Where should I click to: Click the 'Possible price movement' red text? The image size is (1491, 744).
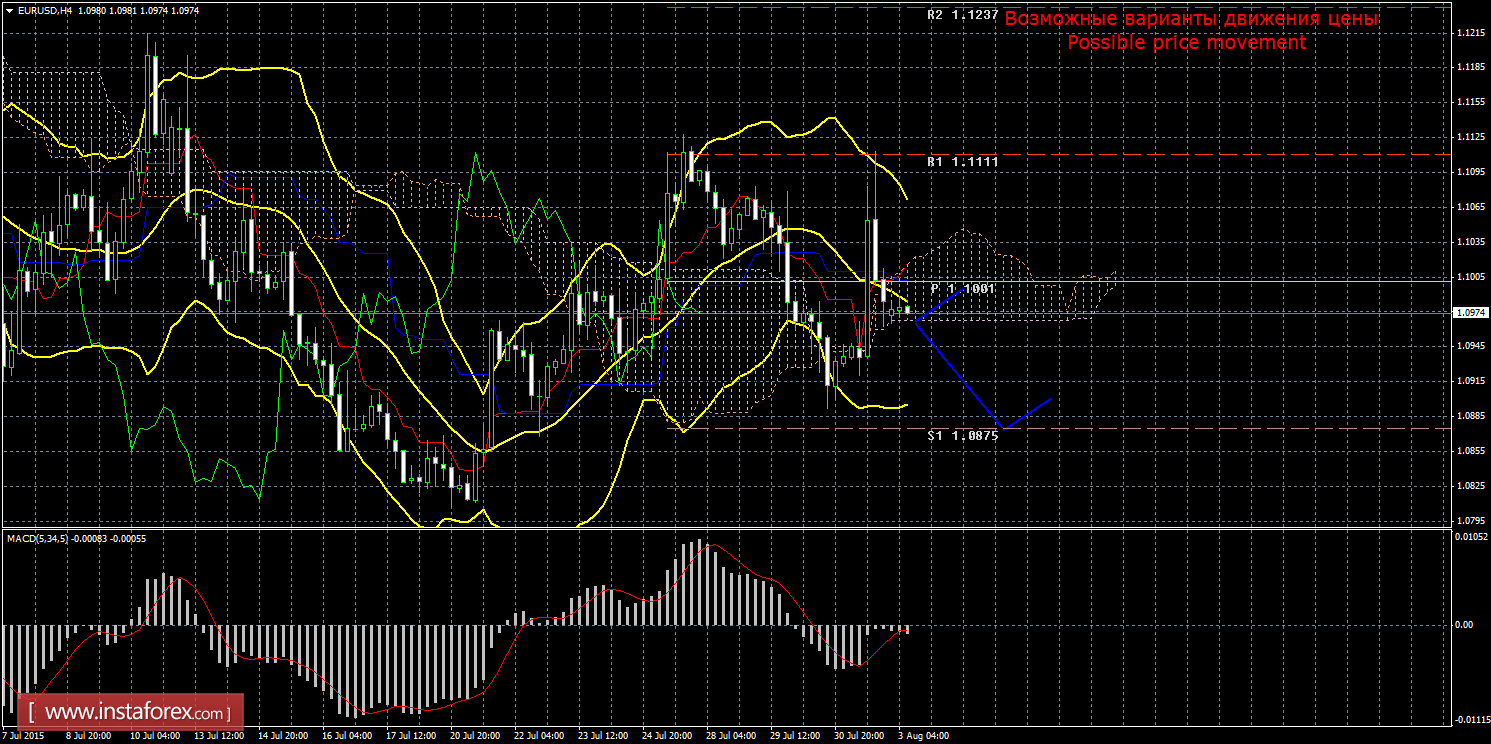[1186, 43]
